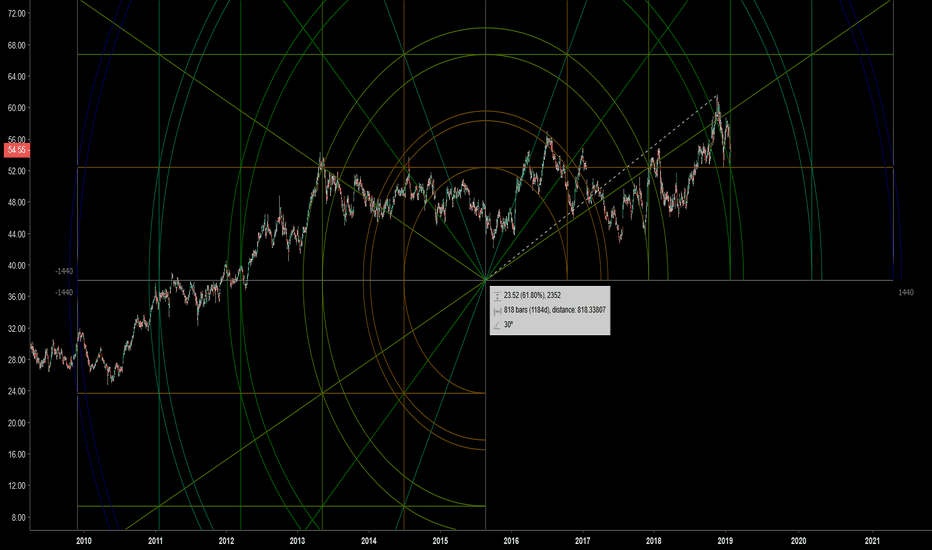The height and width of the screenshot is (550, 932).
Task: Click the 2016 label on time axis
Action: coord(511,541)
